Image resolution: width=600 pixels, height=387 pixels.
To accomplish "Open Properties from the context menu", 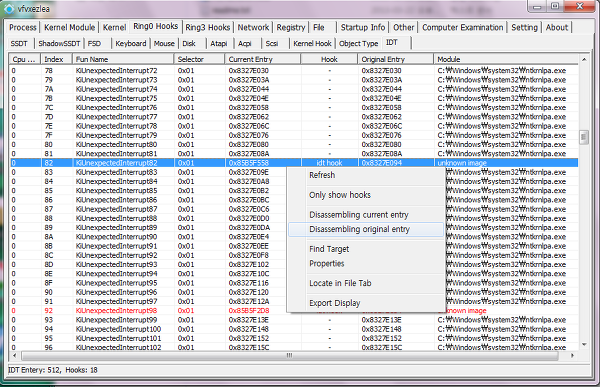I will pos(365,263).
